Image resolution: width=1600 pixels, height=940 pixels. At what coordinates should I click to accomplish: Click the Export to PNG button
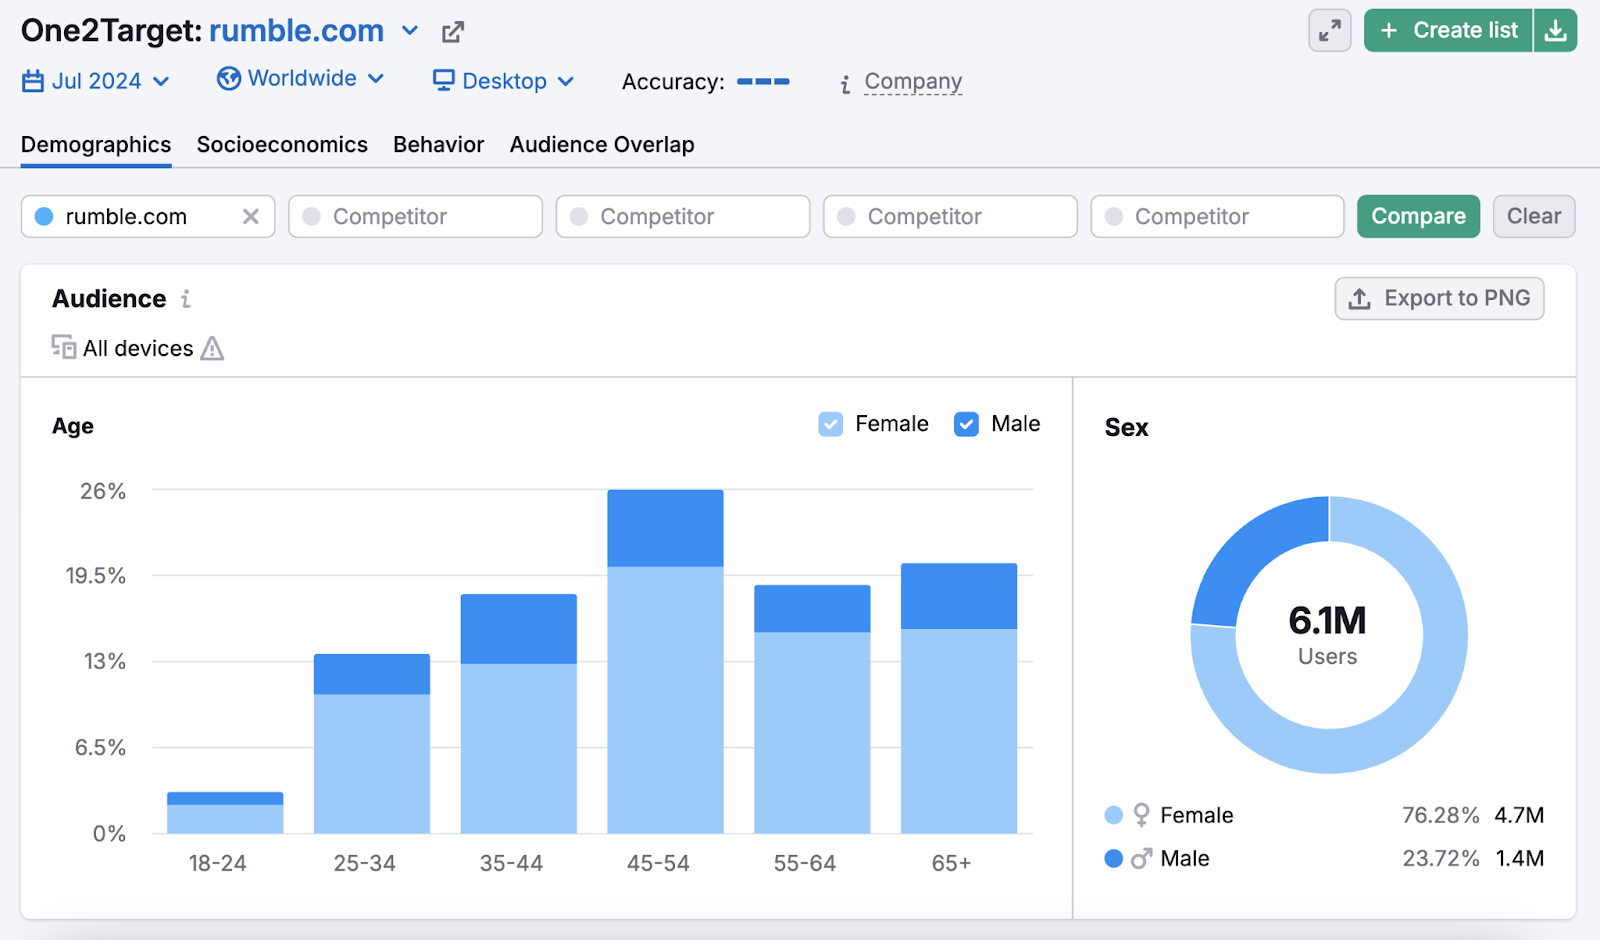(1439, 299)
